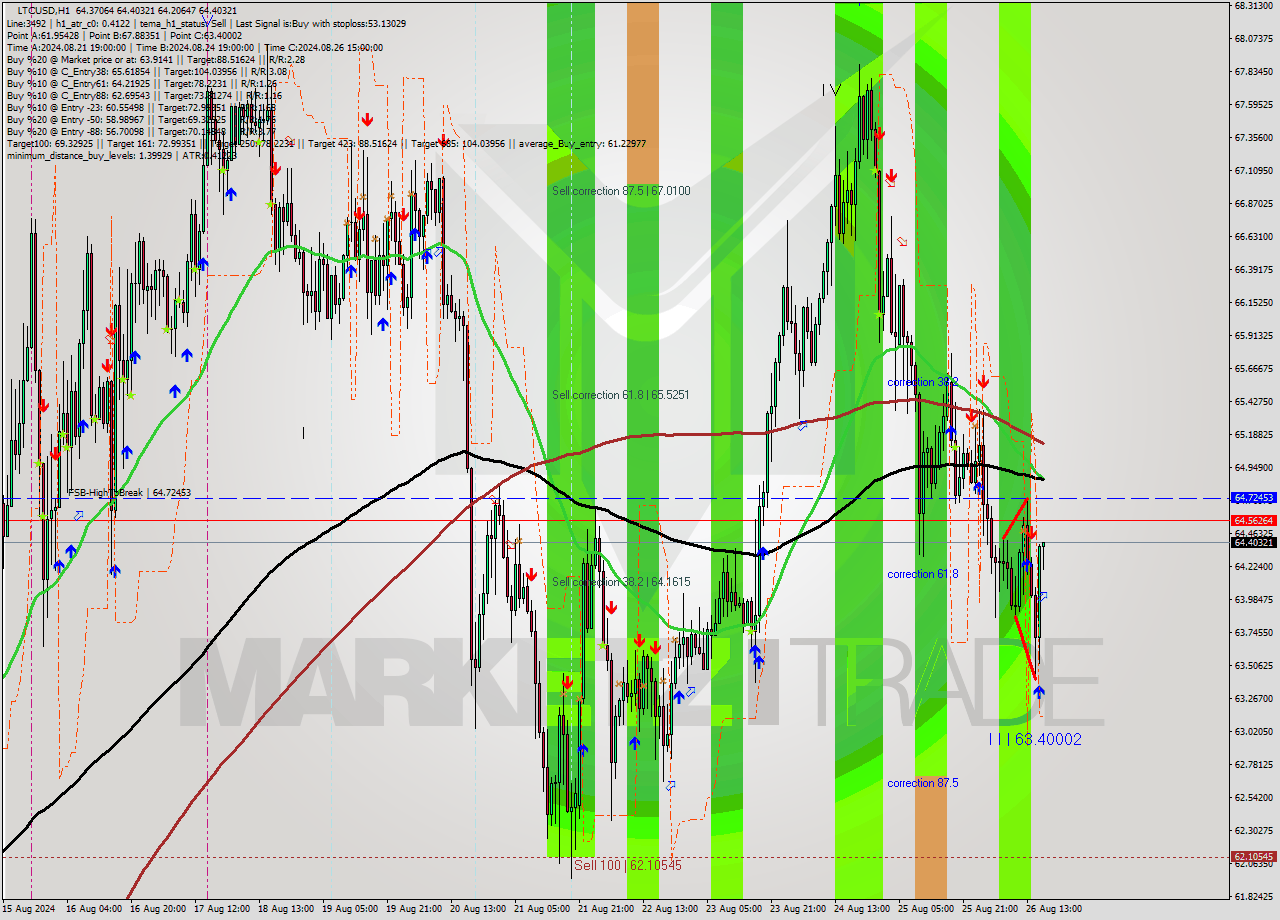
Task: Click the 67.59525 price axis value
Action: point(1254,104)
